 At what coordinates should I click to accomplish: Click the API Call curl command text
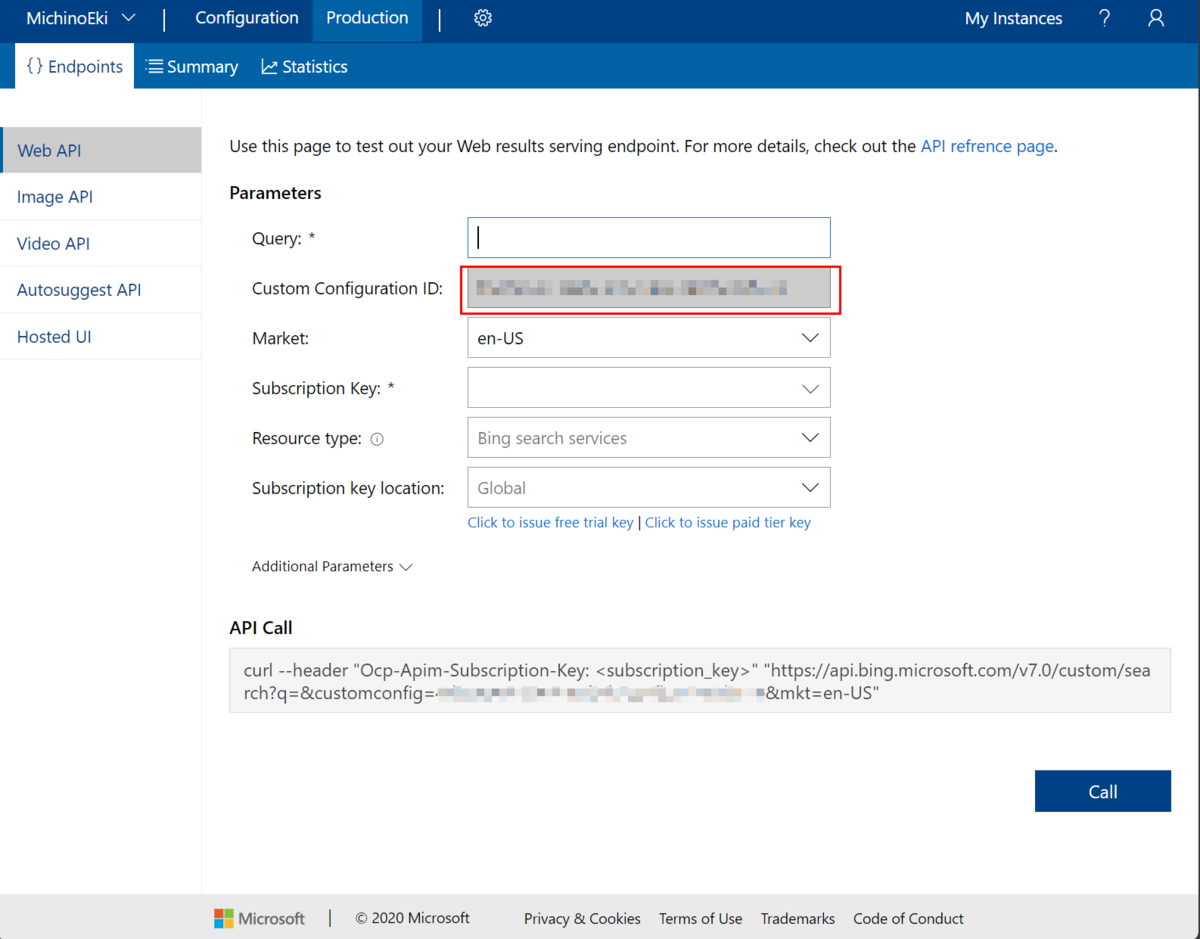tap(700, 681)
